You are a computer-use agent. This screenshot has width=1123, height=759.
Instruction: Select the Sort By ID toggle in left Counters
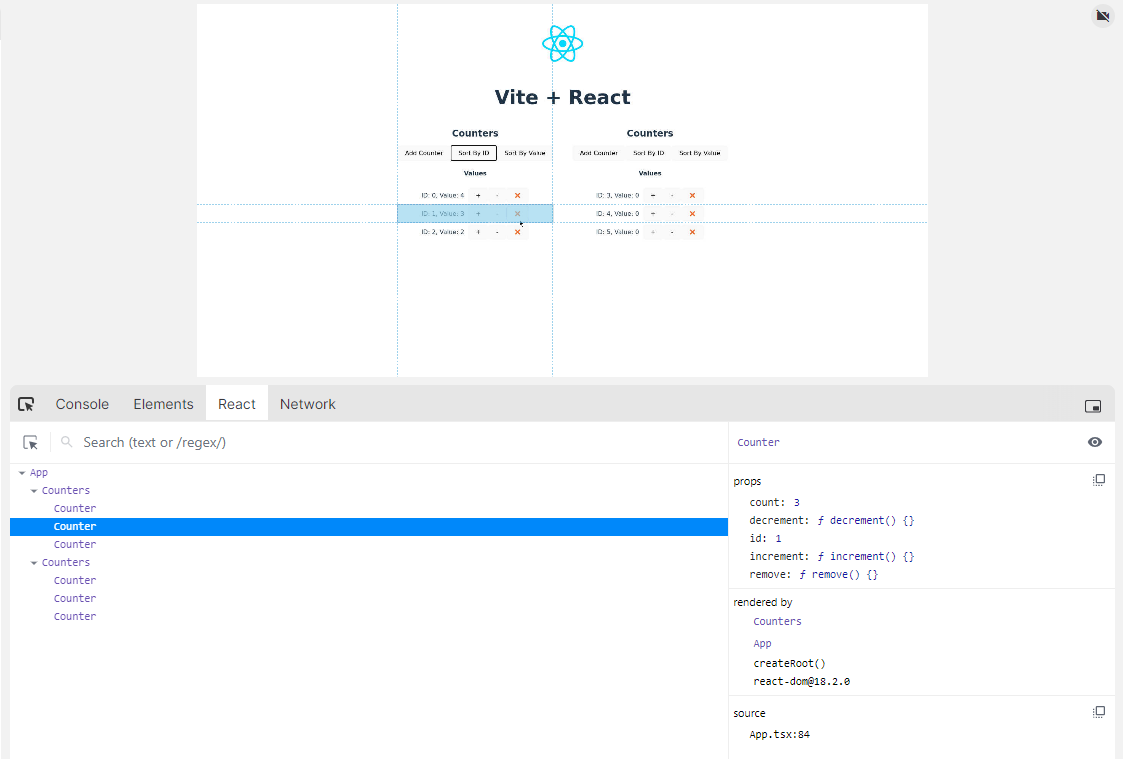(x=472, y=152)
